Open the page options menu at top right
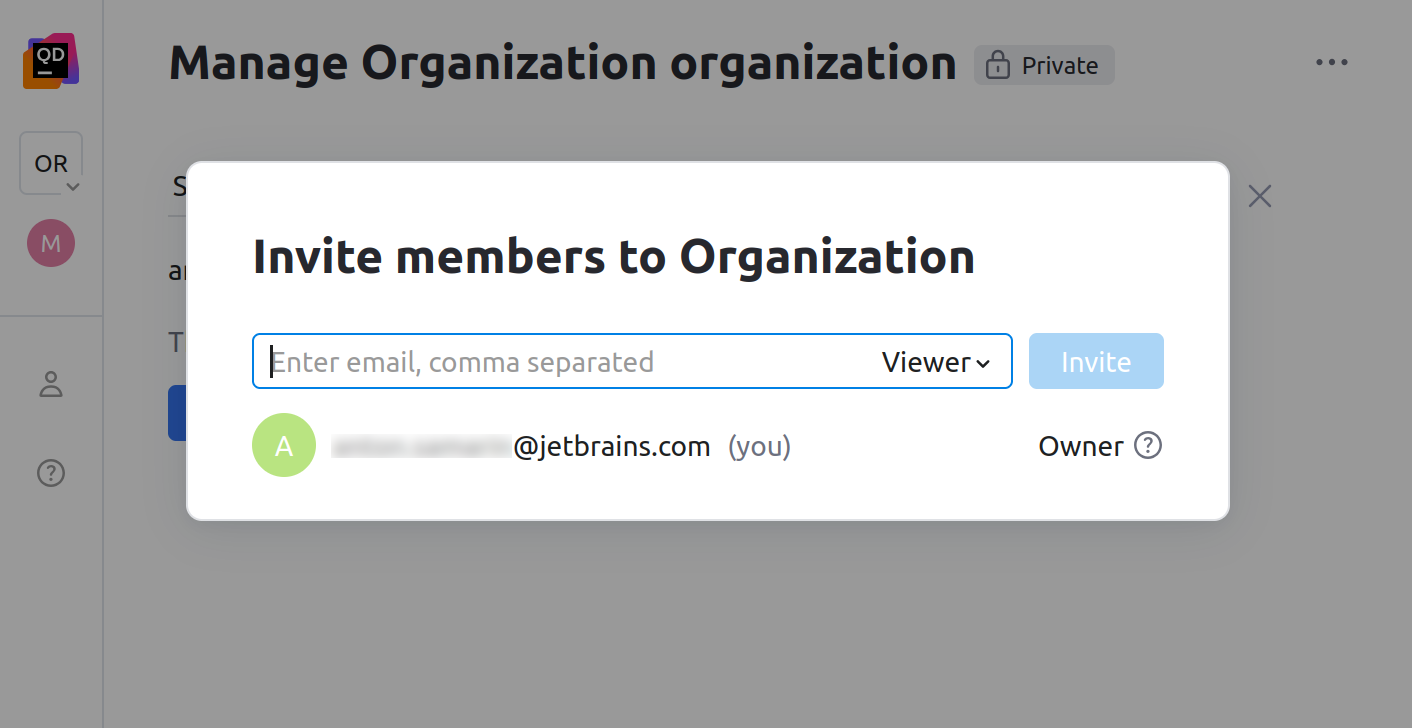 click(x=1332, y=62)
